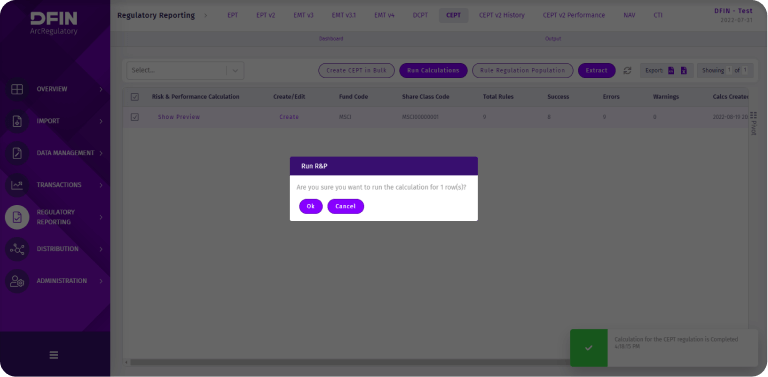
Task: Click the Overview grid icon in sidebar
Action: point(17,89)
